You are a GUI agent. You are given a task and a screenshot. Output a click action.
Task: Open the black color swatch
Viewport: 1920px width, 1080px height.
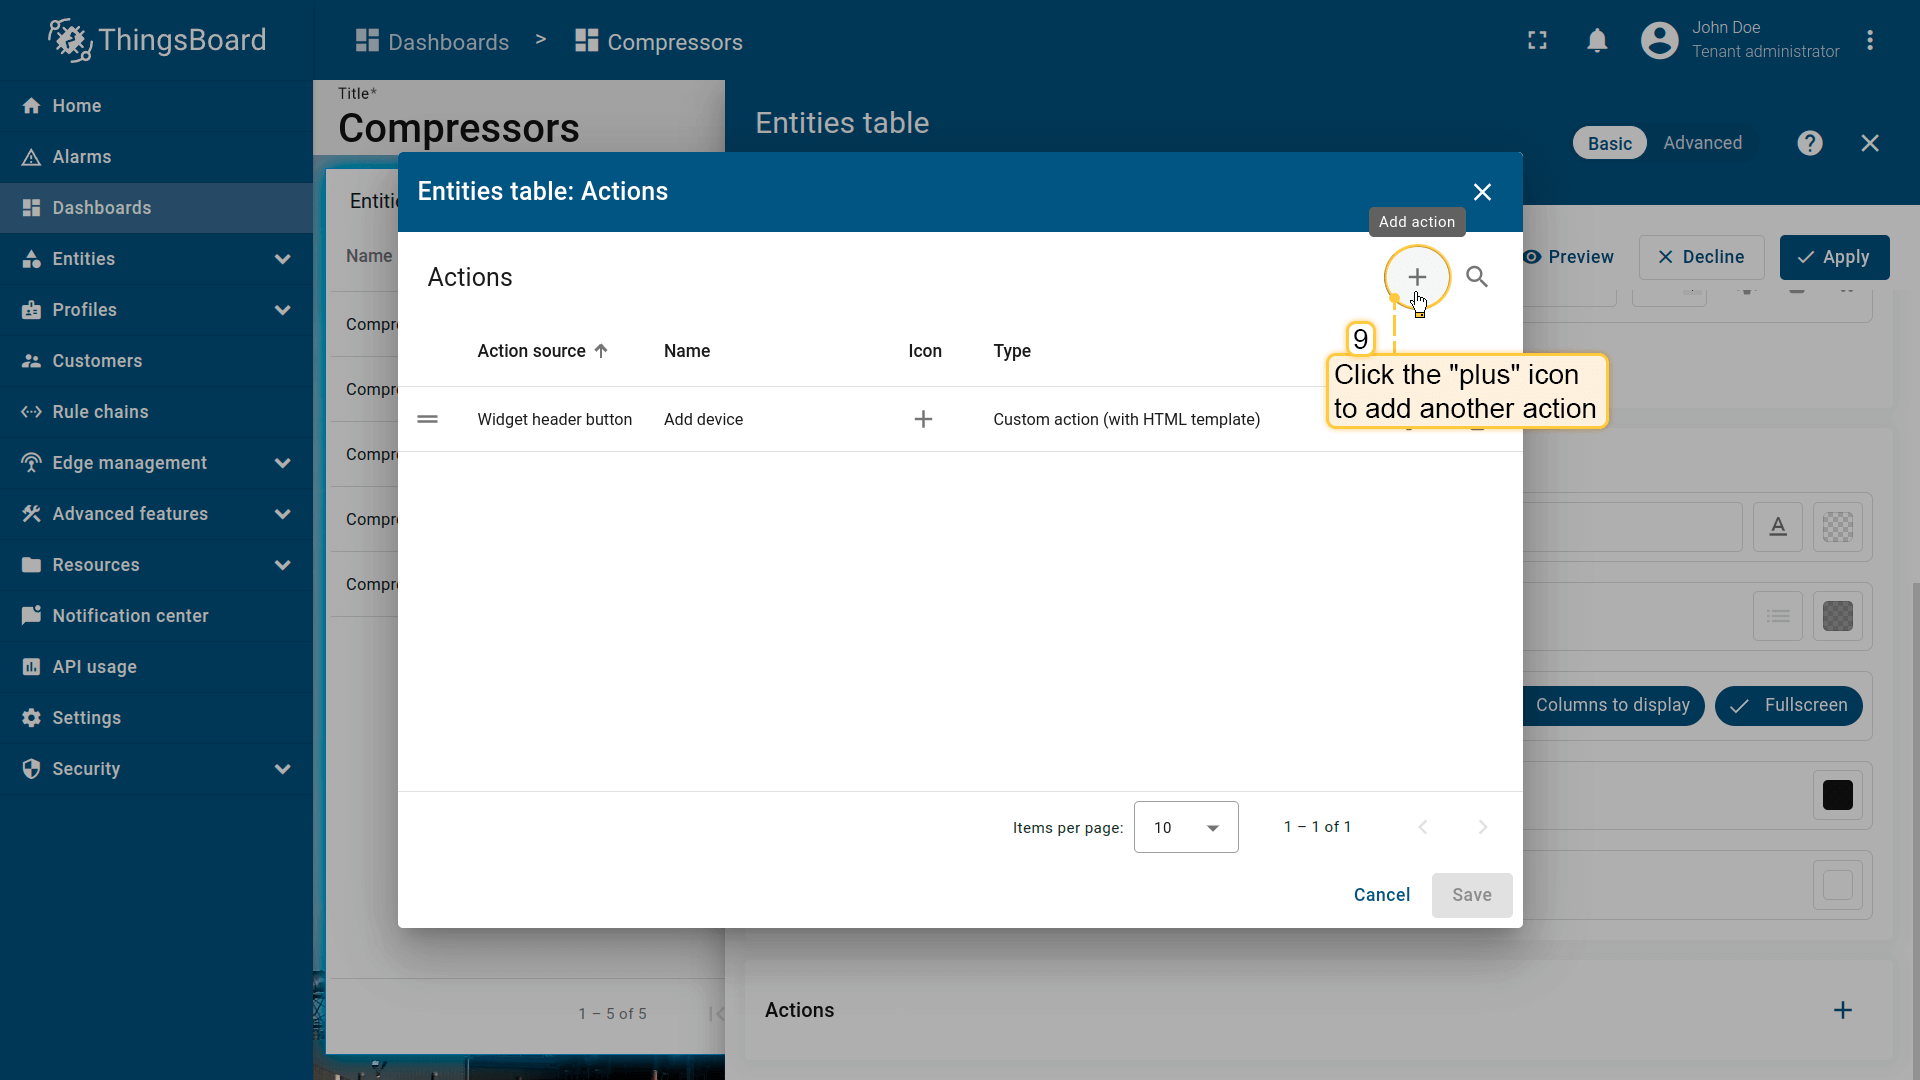(x=1837, y=795)
